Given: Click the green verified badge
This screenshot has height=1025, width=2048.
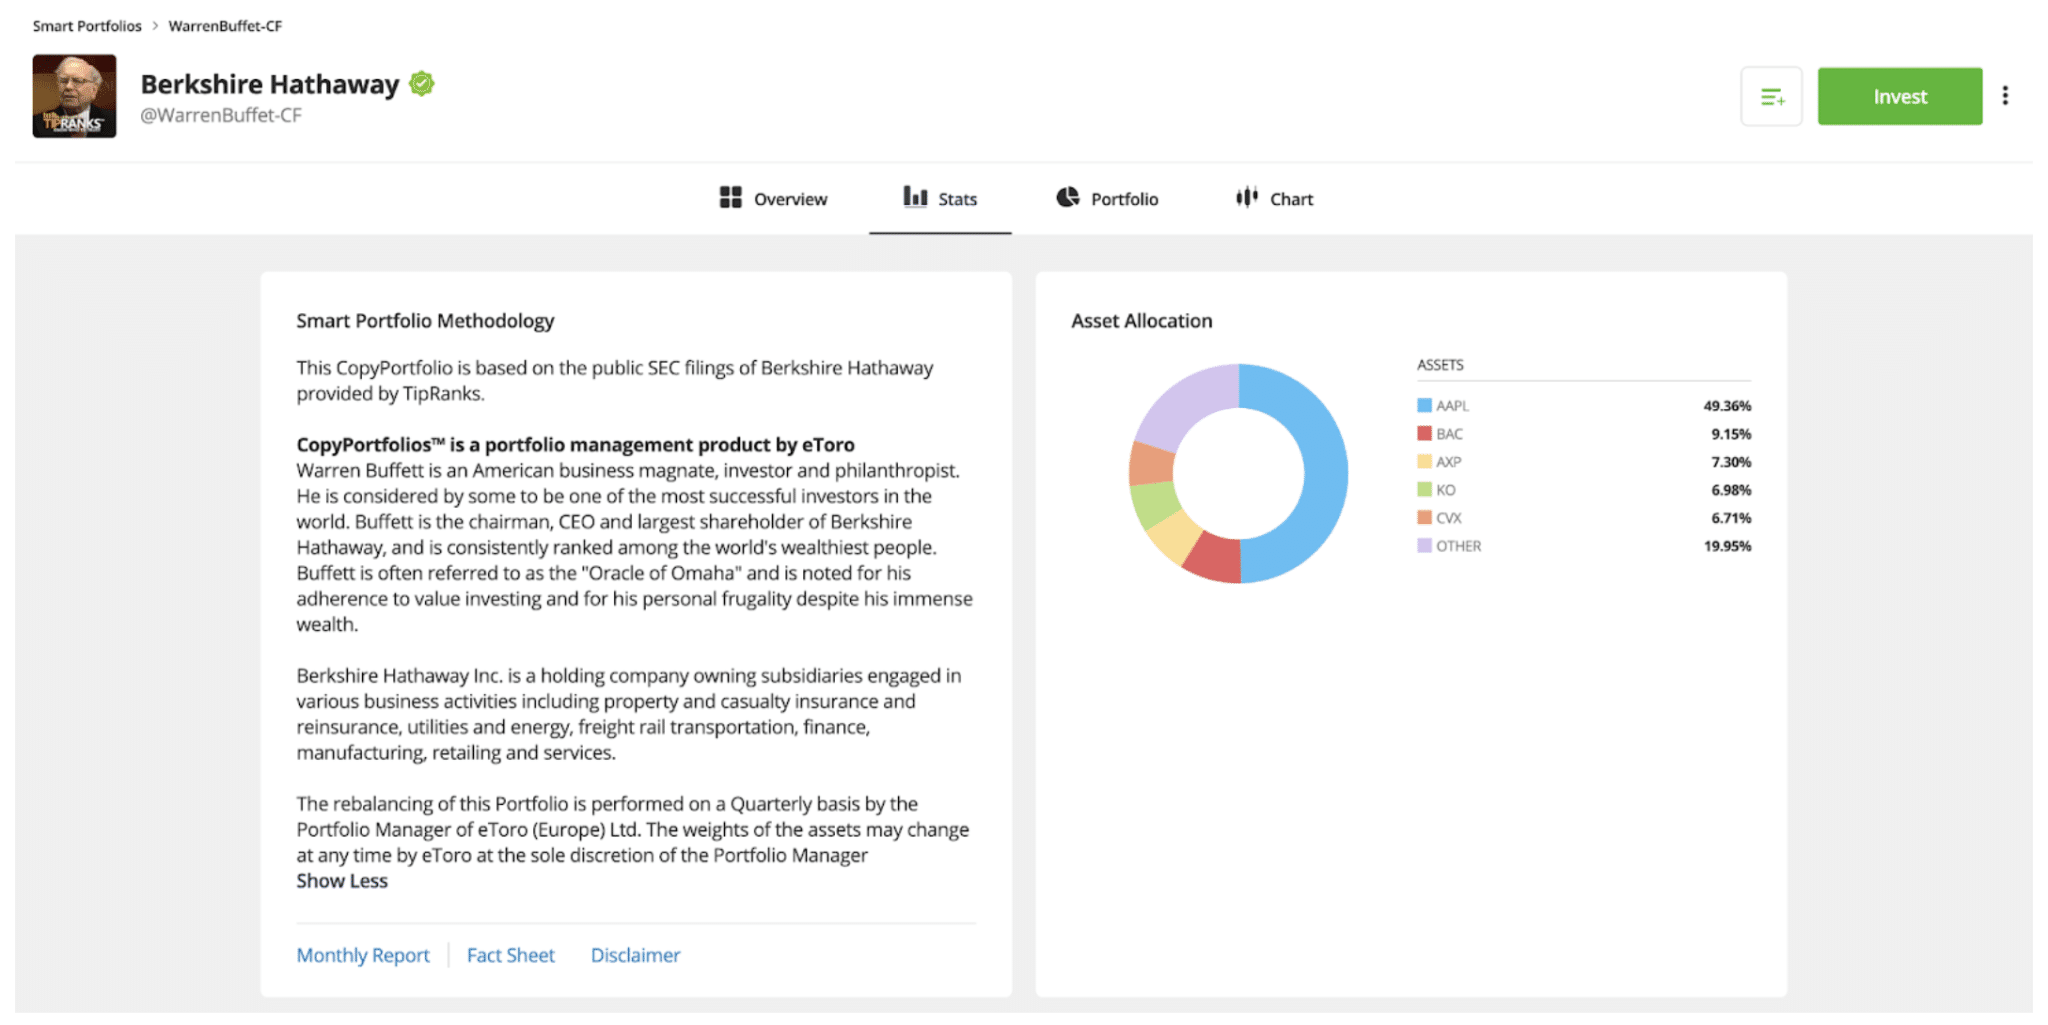Looking at the screenshot, I should [422, 84].
